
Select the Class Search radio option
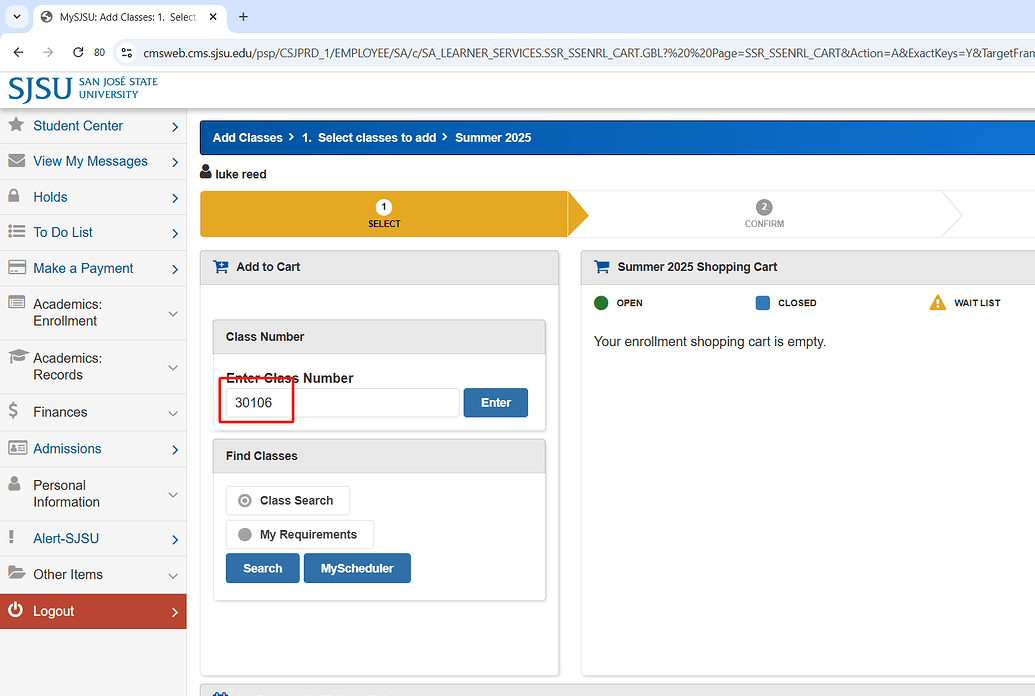tap(245, 501)
